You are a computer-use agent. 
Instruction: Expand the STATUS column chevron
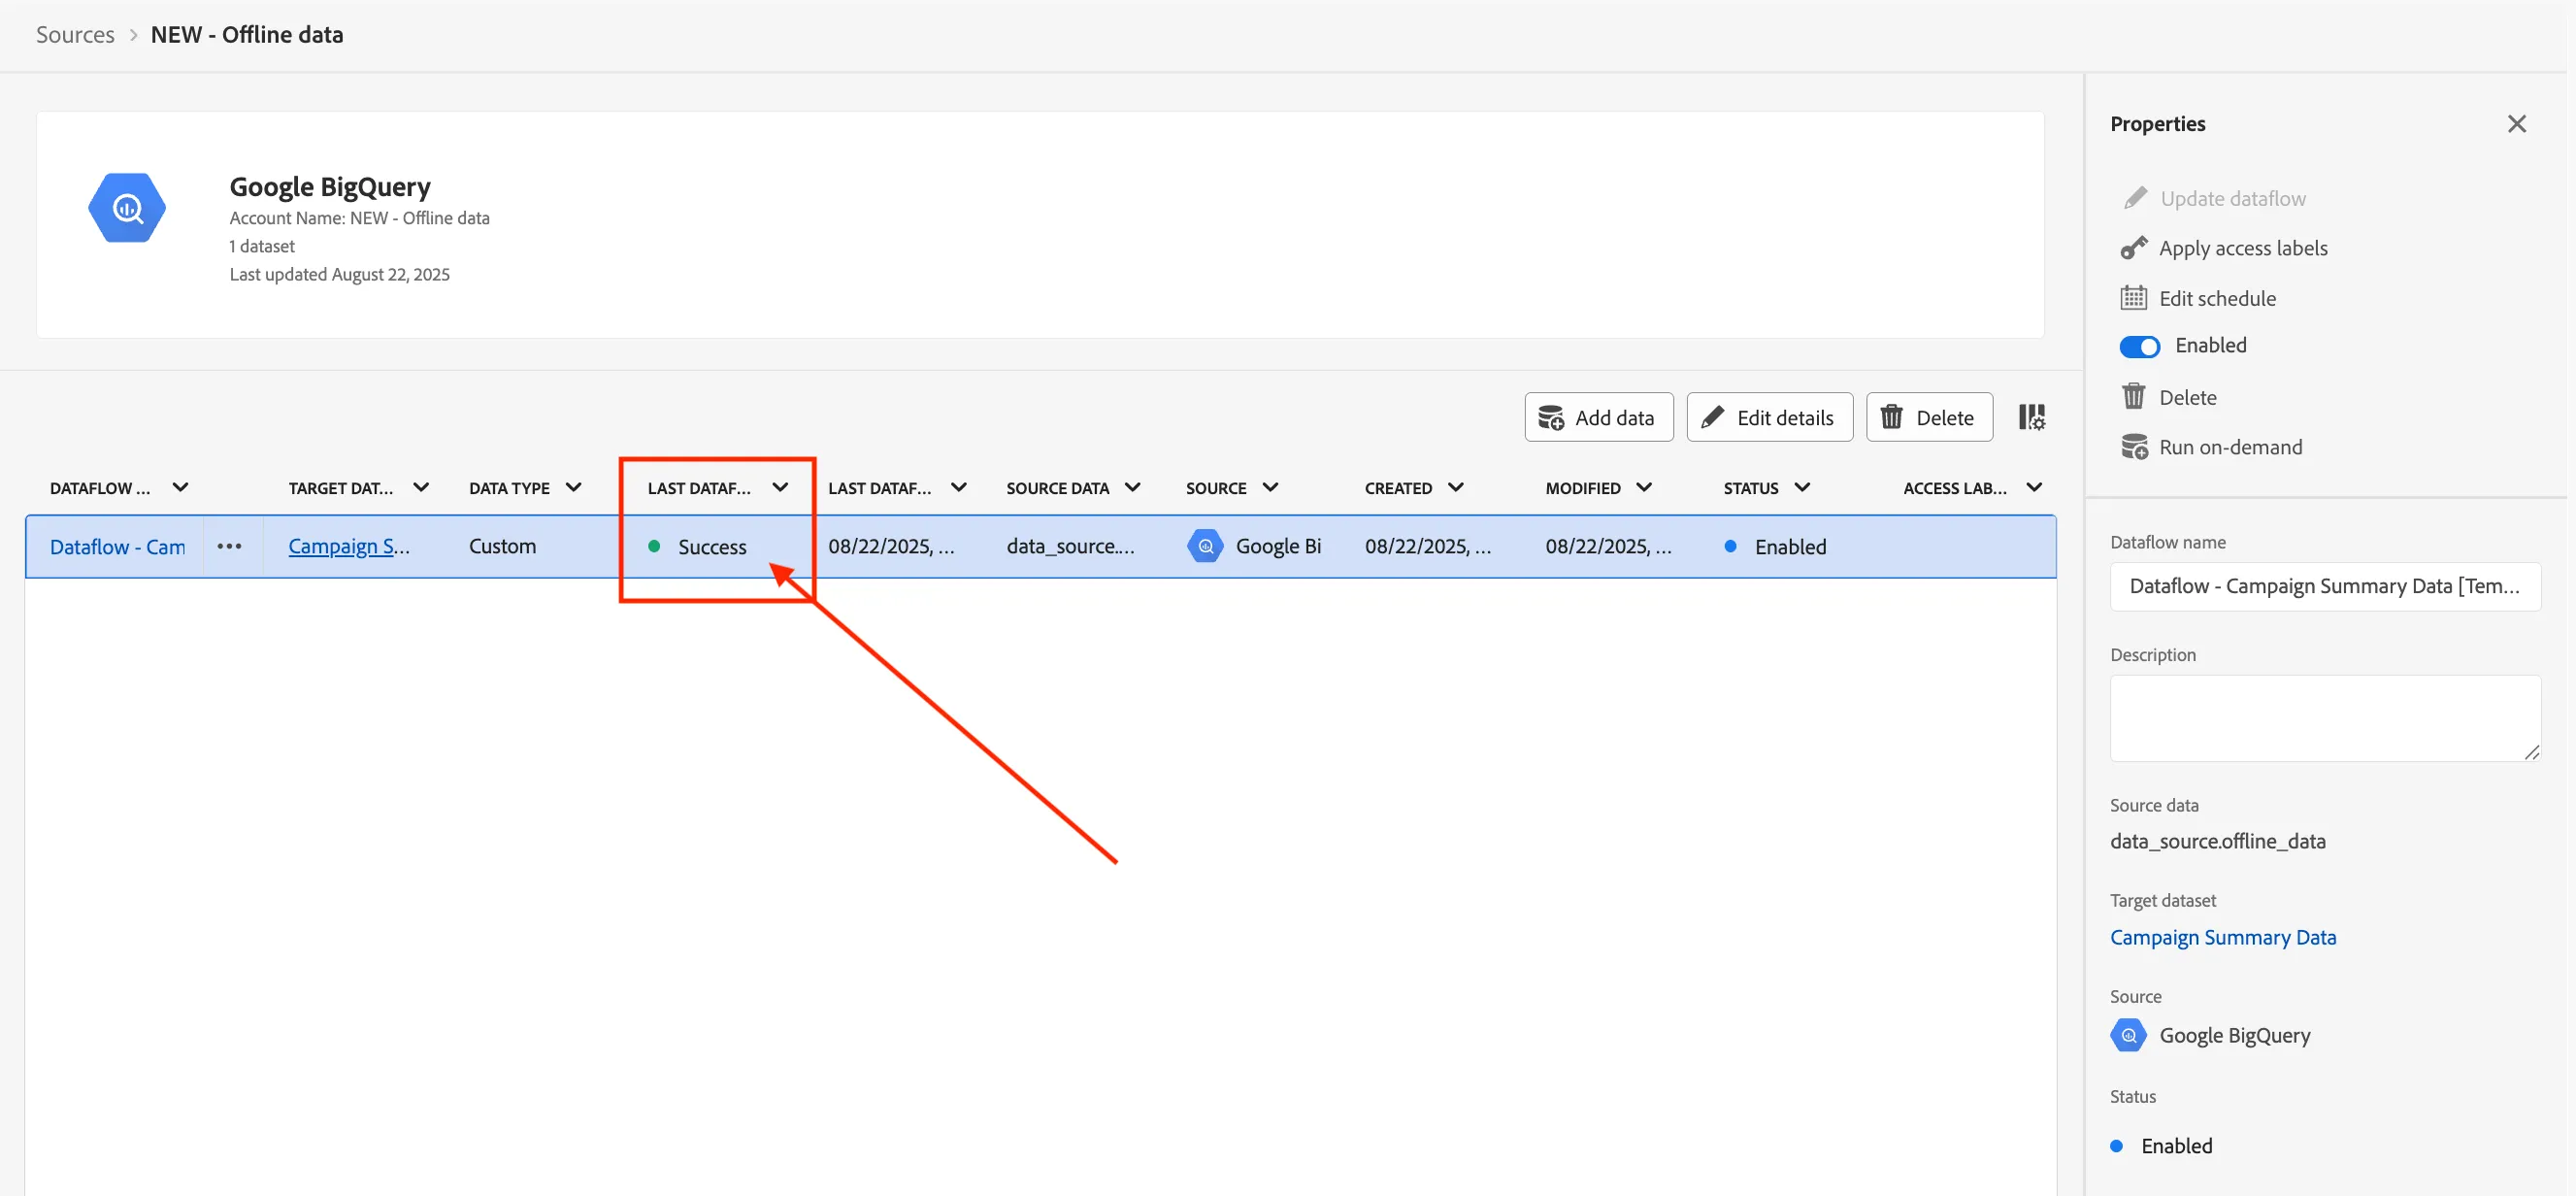pyautogui.click(x=1801, y=487)
